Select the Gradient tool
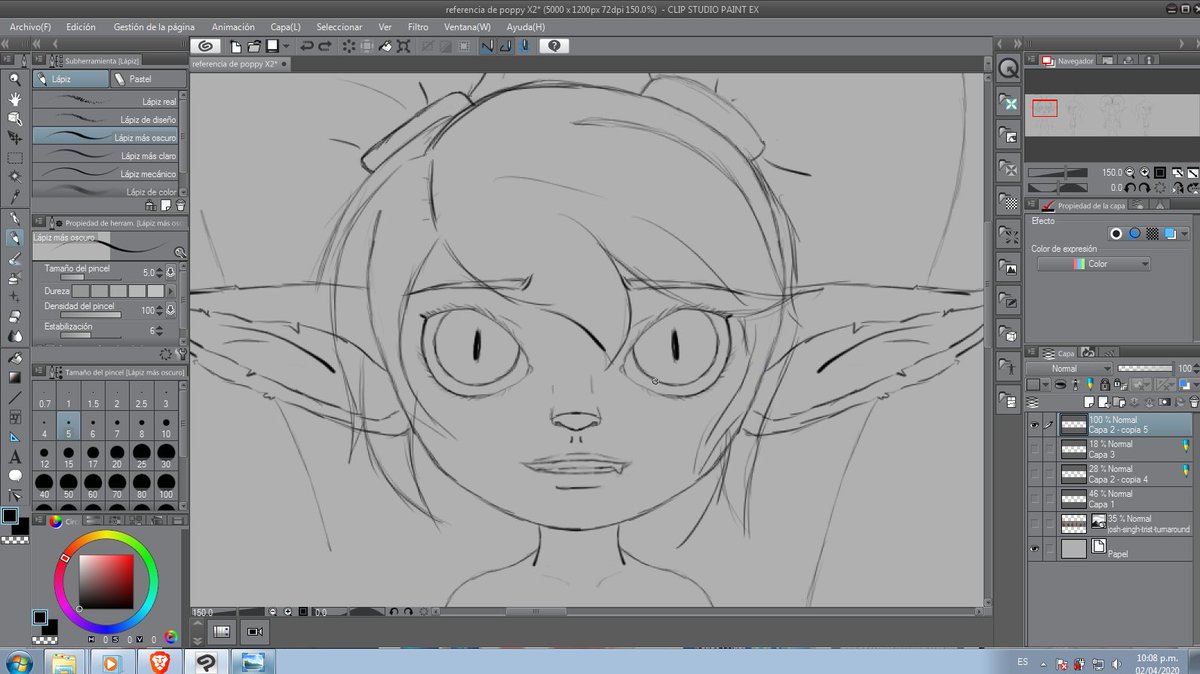 (x=15, y=377)
